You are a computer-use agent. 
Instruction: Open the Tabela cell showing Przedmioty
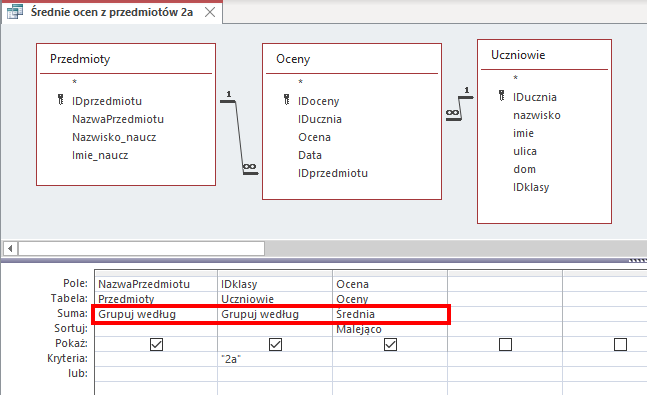point(156,299)
